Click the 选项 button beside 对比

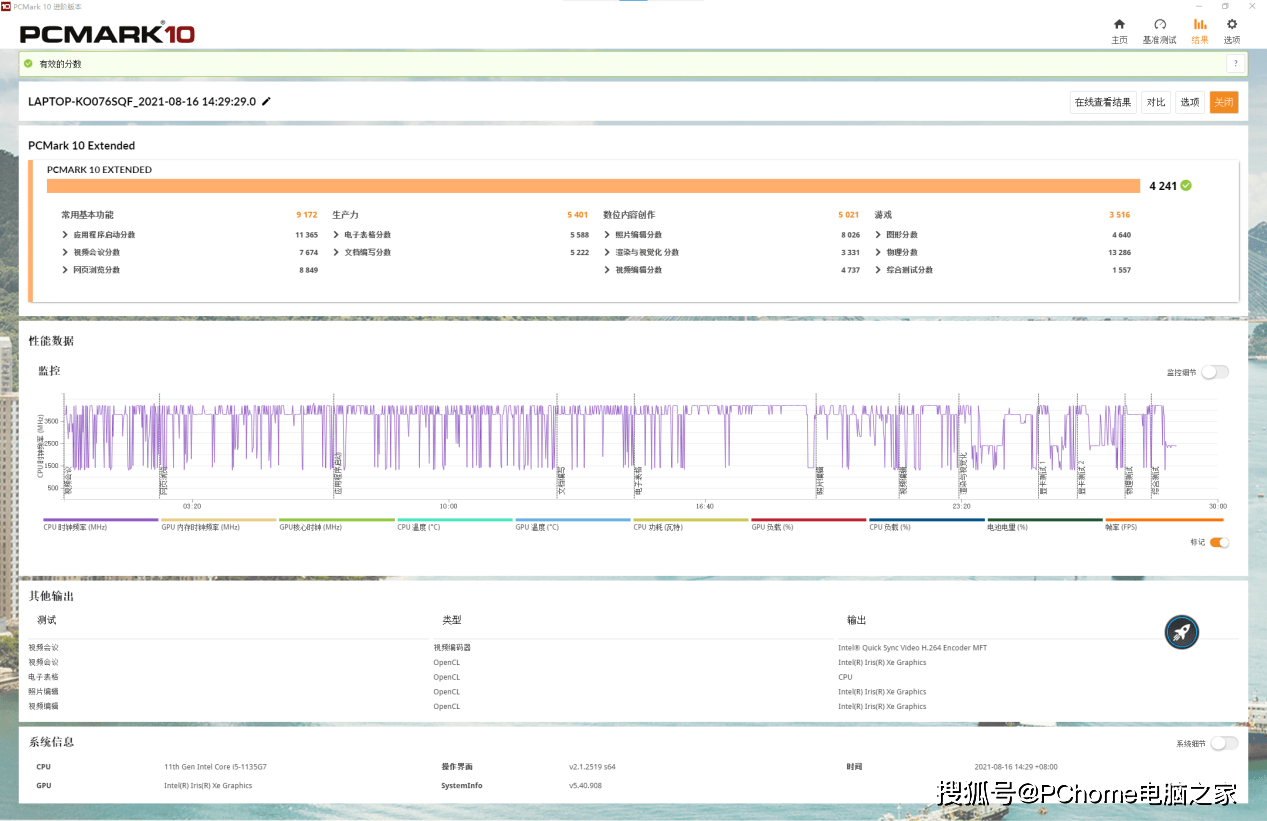tap(1189, 102)
